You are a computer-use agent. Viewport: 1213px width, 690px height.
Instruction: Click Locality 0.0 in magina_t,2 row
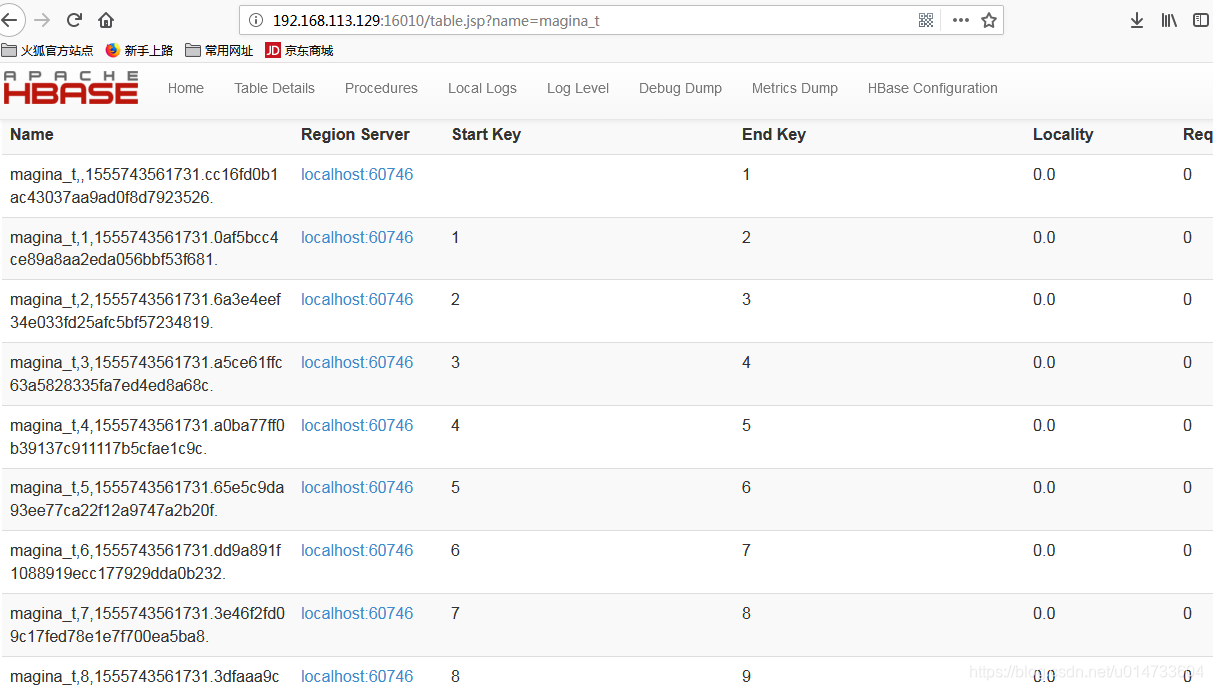1044,299
